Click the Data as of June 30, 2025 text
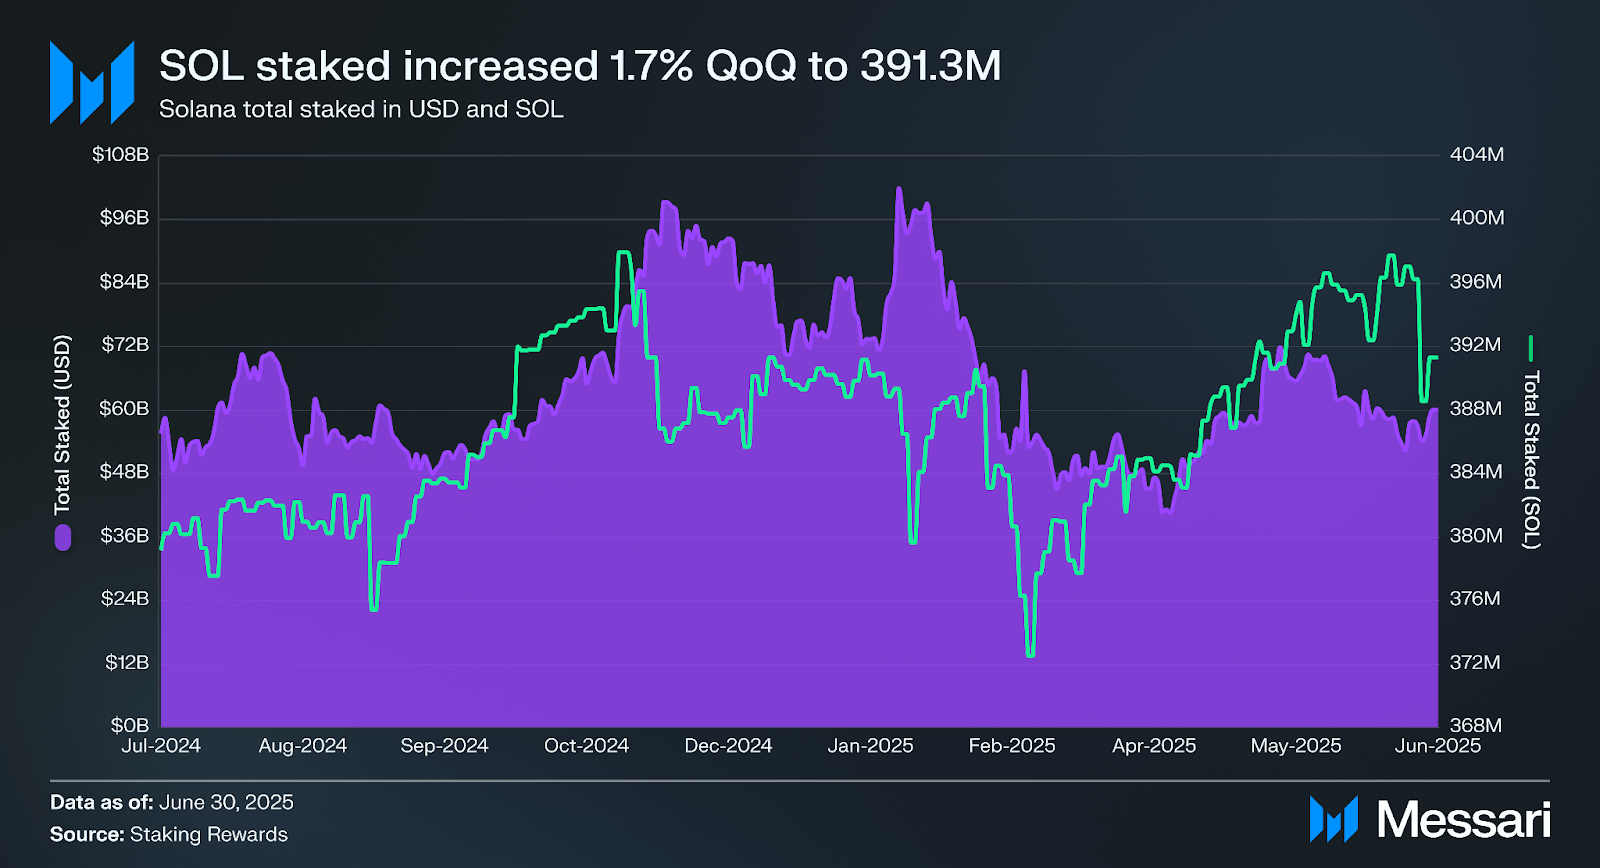 [x=172, y=802]
